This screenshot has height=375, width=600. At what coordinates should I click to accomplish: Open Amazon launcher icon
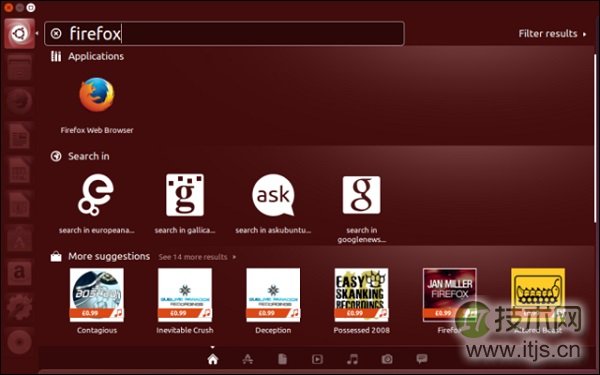20,272
